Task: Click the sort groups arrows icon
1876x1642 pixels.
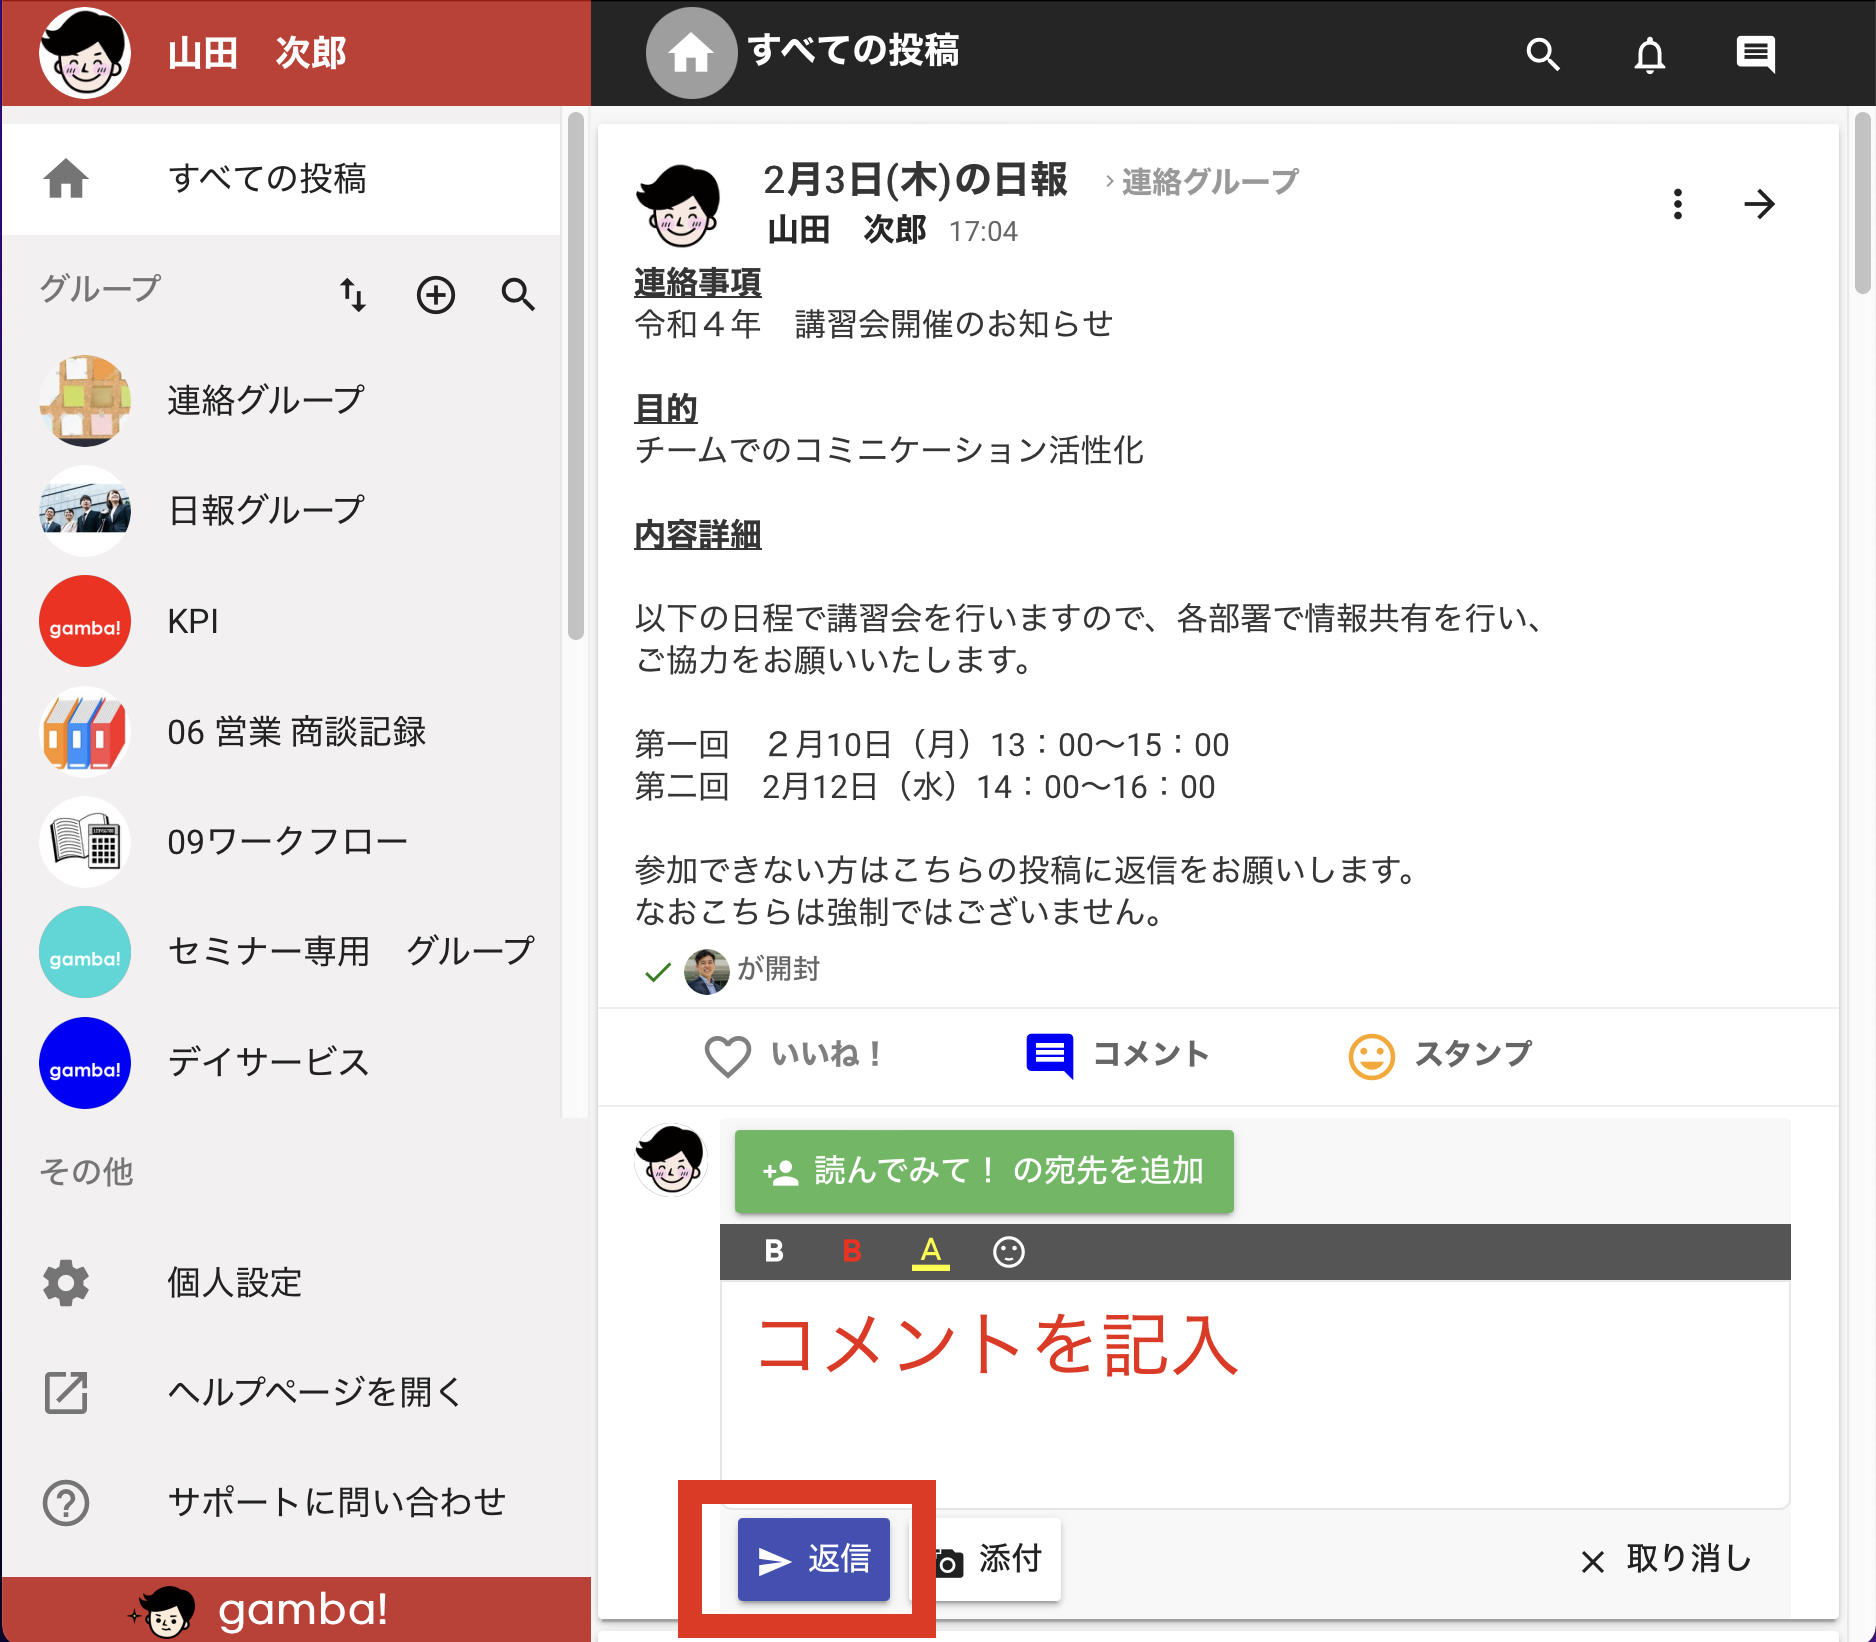Action: point(352,295)
